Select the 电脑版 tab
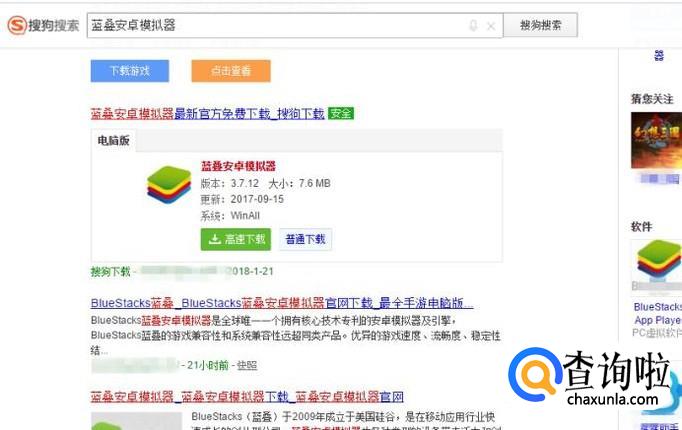 point(114,140)
